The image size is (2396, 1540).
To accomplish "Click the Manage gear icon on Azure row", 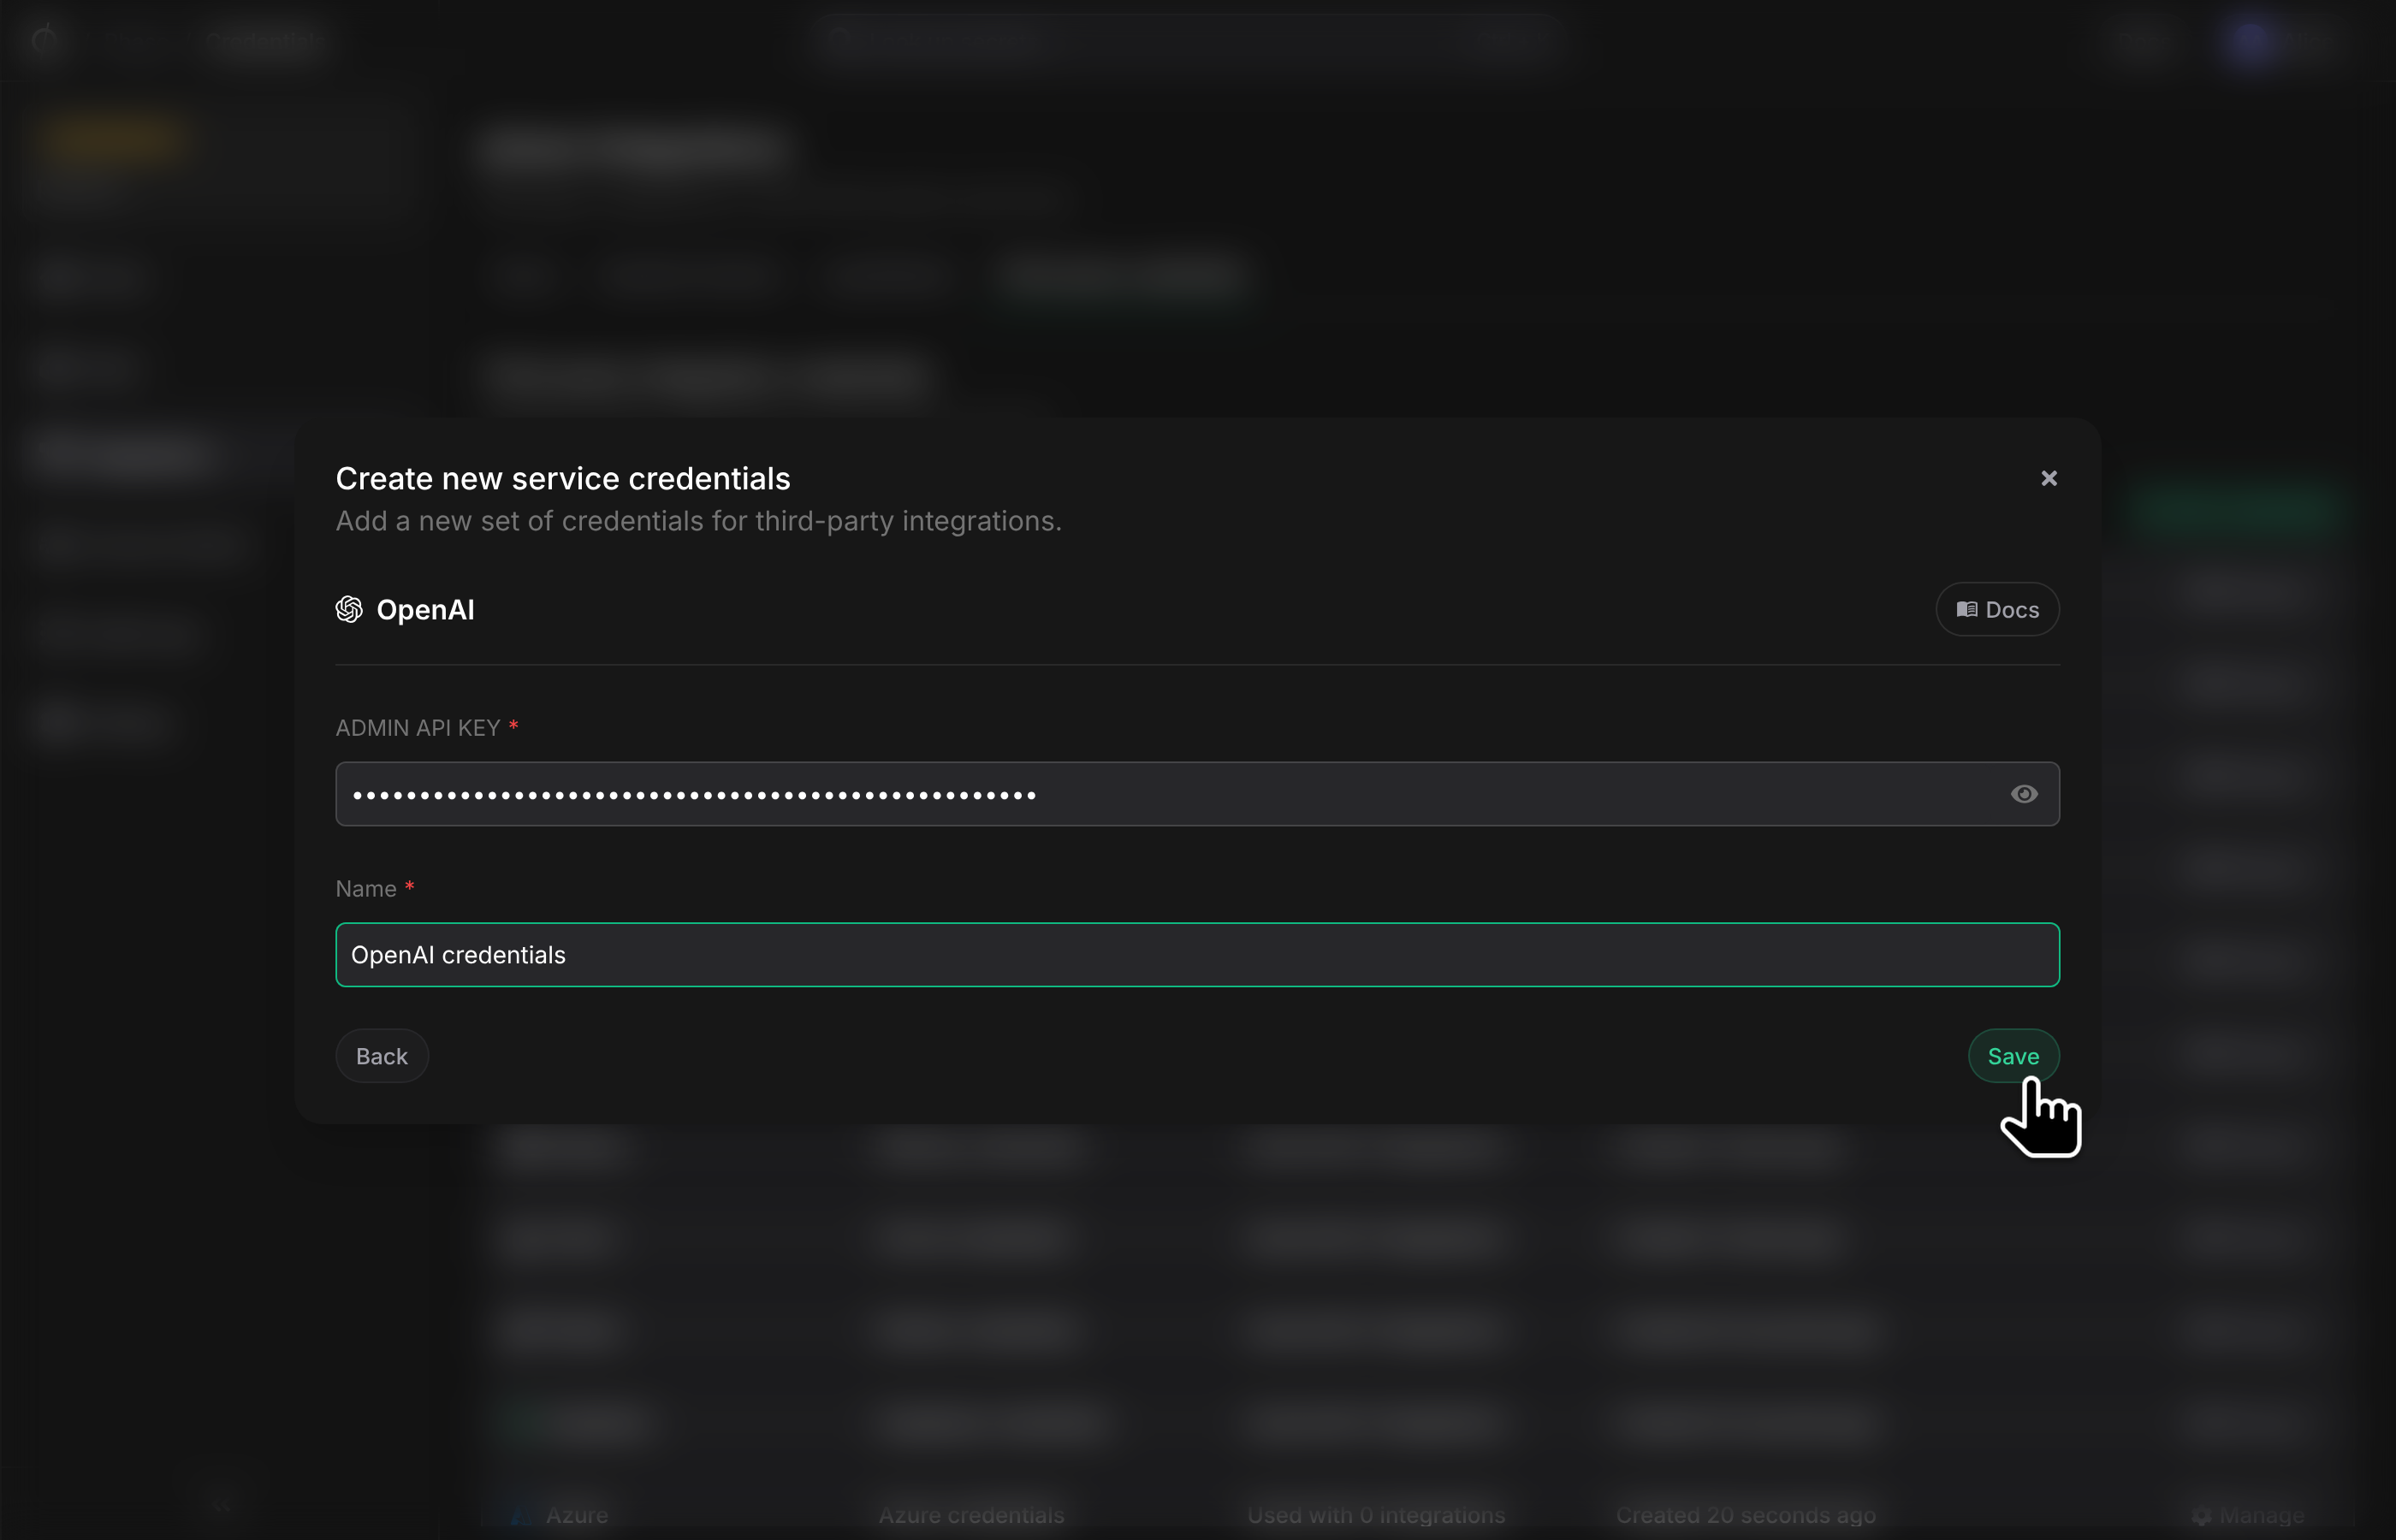I will pos(2201,1515).
